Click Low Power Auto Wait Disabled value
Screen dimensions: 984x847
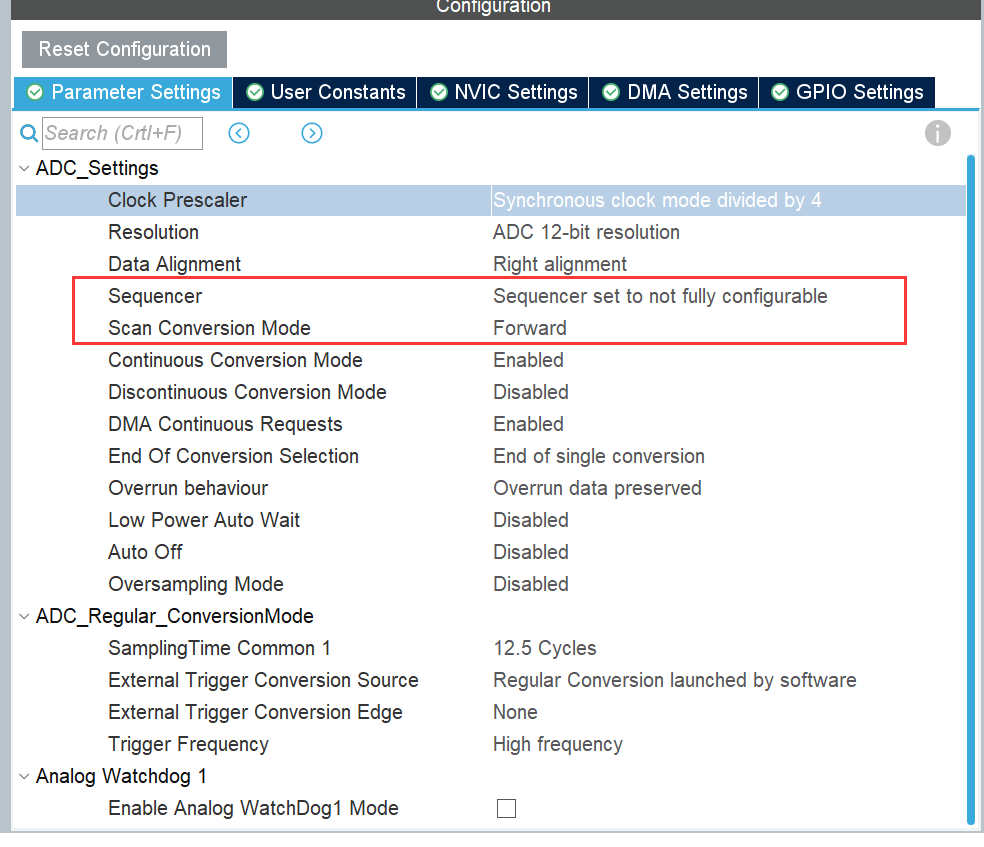[531, 520]
